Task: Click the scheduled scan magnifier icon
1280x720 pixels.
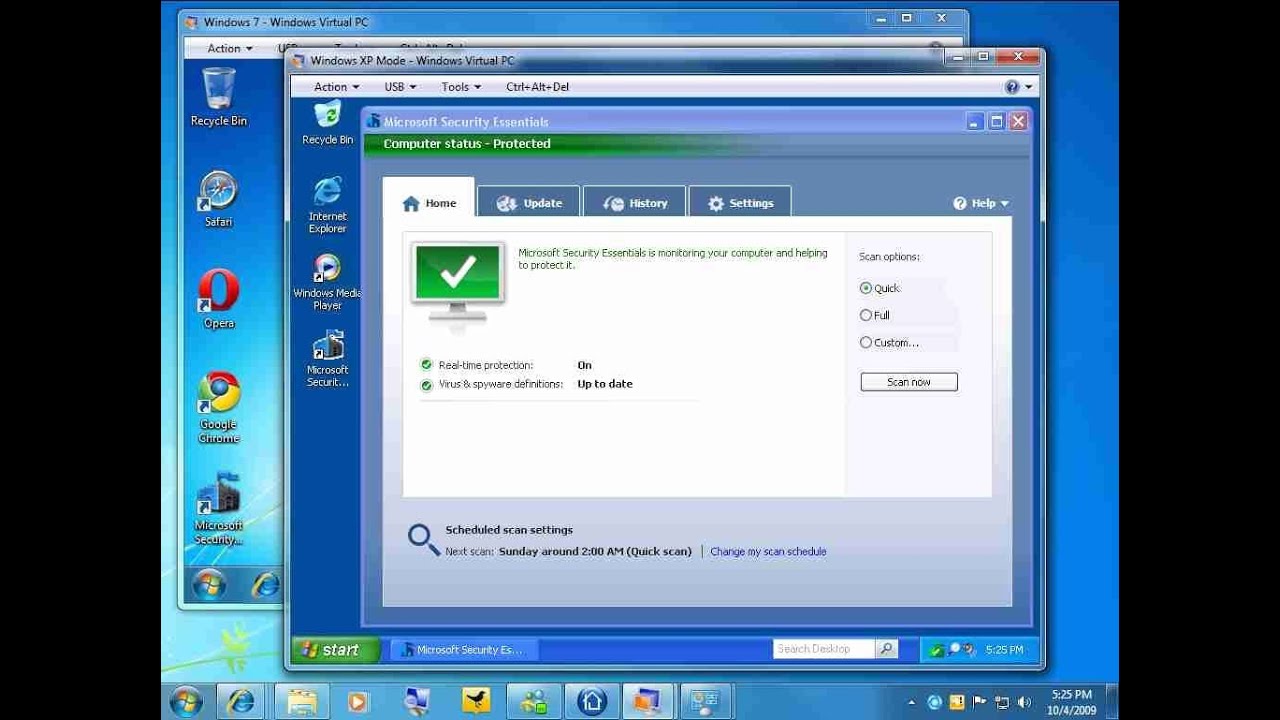Action: [423, 539]
